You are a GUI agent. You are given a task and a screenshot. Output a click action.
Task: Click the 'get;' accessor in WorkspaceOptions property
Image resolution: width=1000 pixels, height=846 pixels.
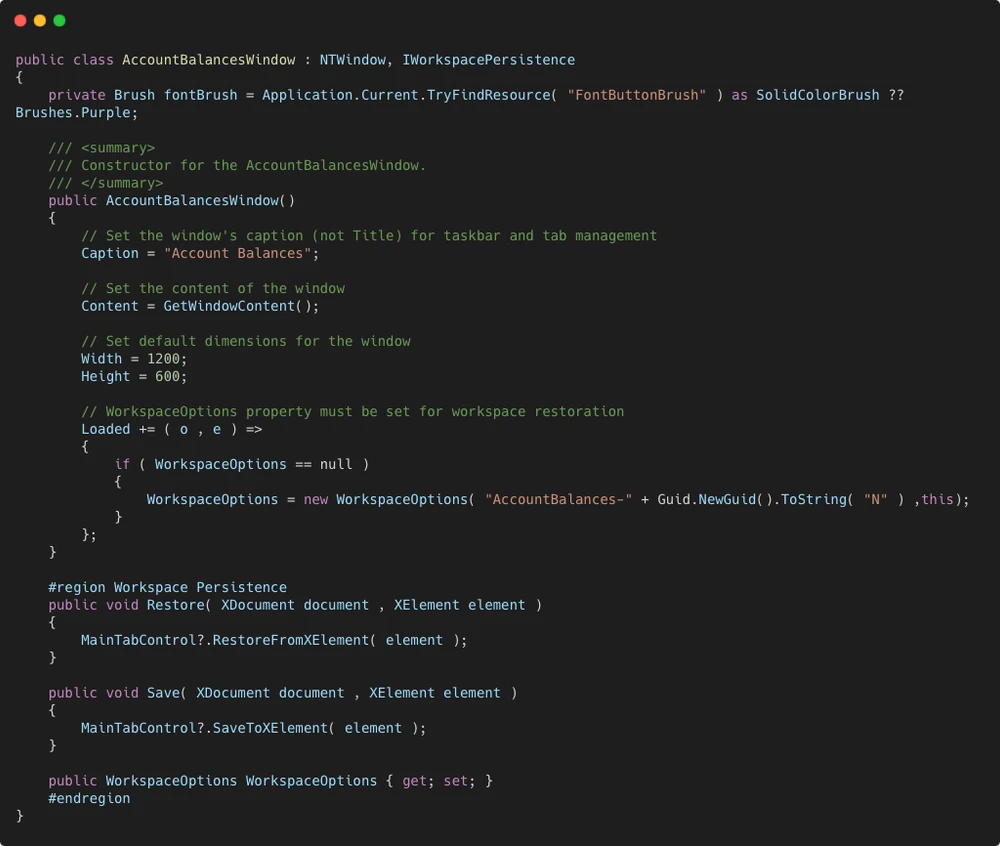(x=418, y=781)
